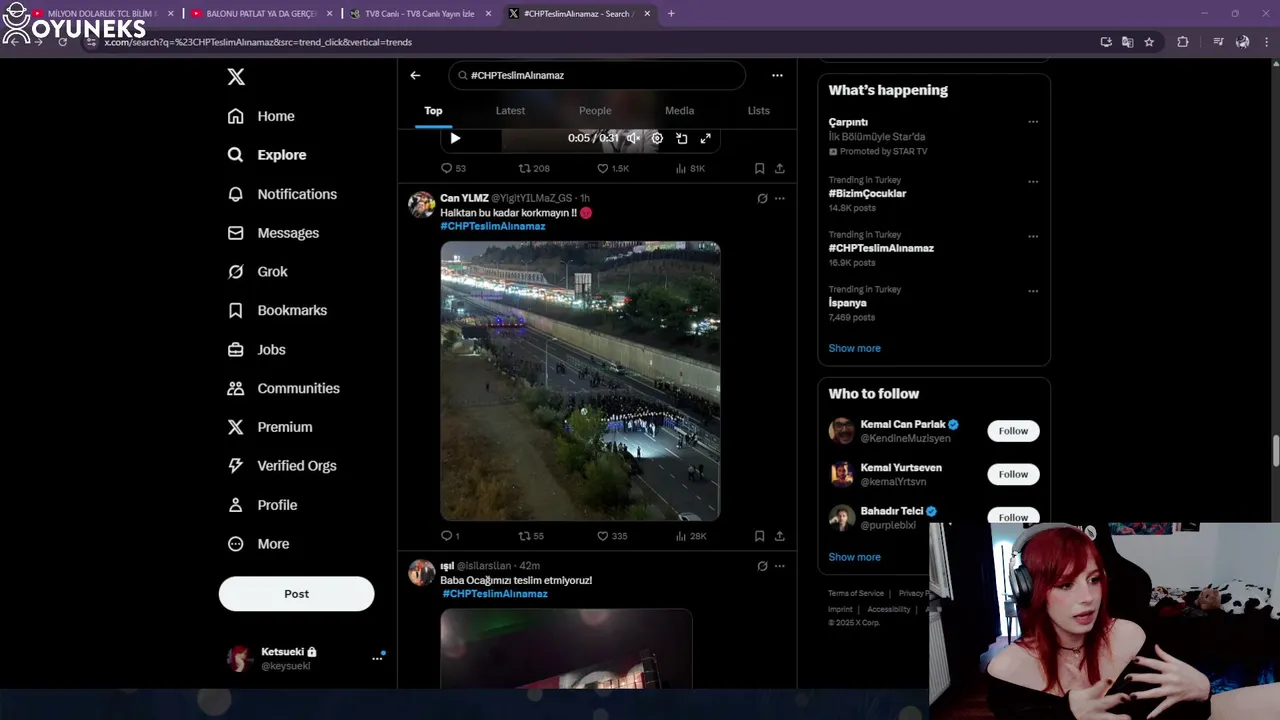Play the video in top post
Viewport: 1280px width, 720px height.
click(x=455, y=138)
